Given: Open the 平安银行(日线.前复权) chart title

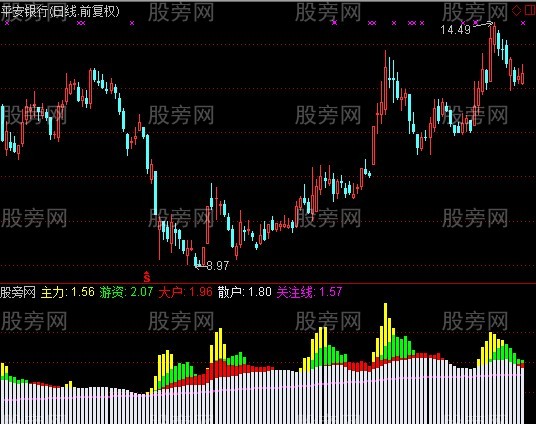Looking at the screenshot, I should [61, 12].
